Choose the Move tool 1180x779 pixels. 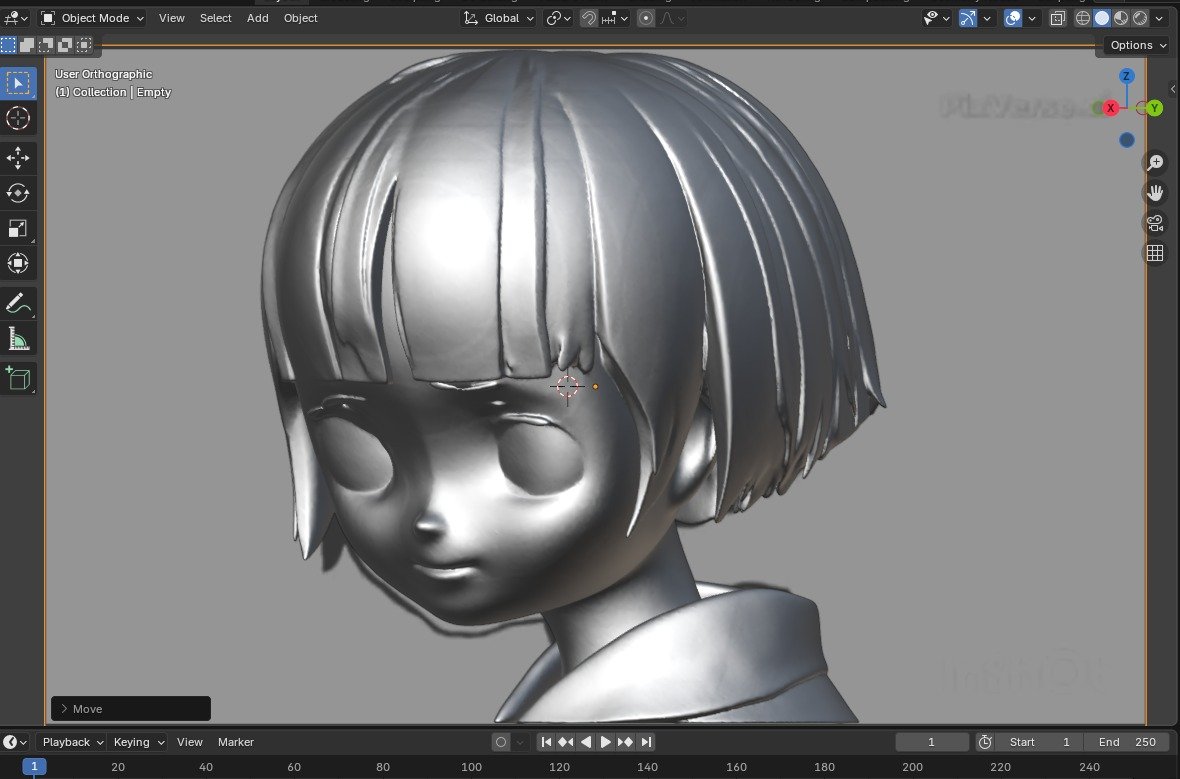18,157
